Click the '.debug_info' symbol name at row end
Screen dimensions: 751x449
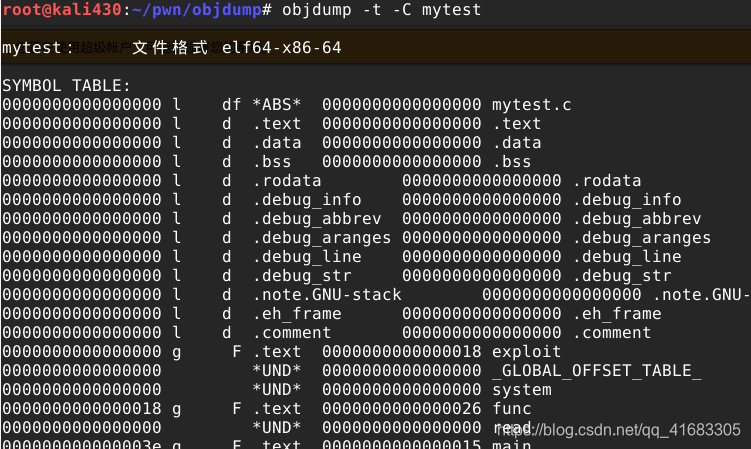(x=626, y=199)
